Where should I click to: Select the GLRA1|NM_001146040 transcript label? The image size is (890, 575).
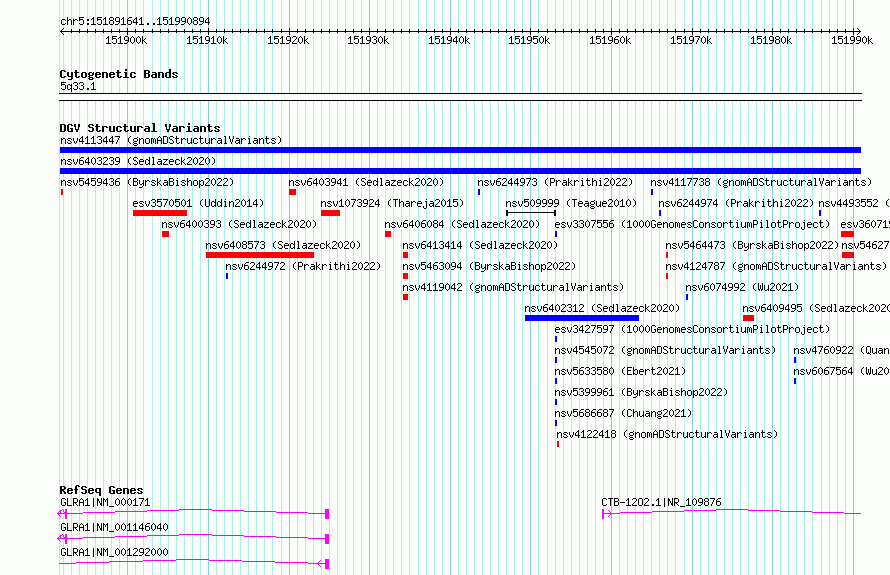[114, 527]
